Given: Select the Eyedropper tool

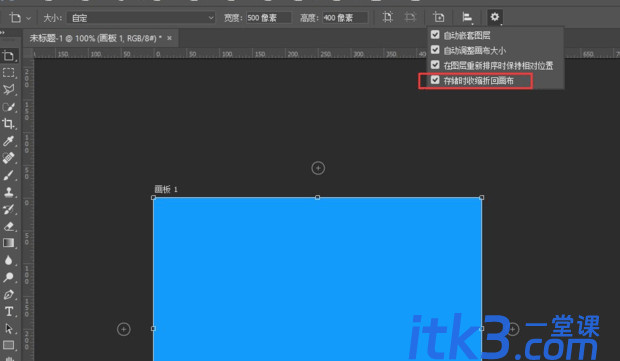Looking at the screenshot, I should pyautogui.click(x=8, y=141).
